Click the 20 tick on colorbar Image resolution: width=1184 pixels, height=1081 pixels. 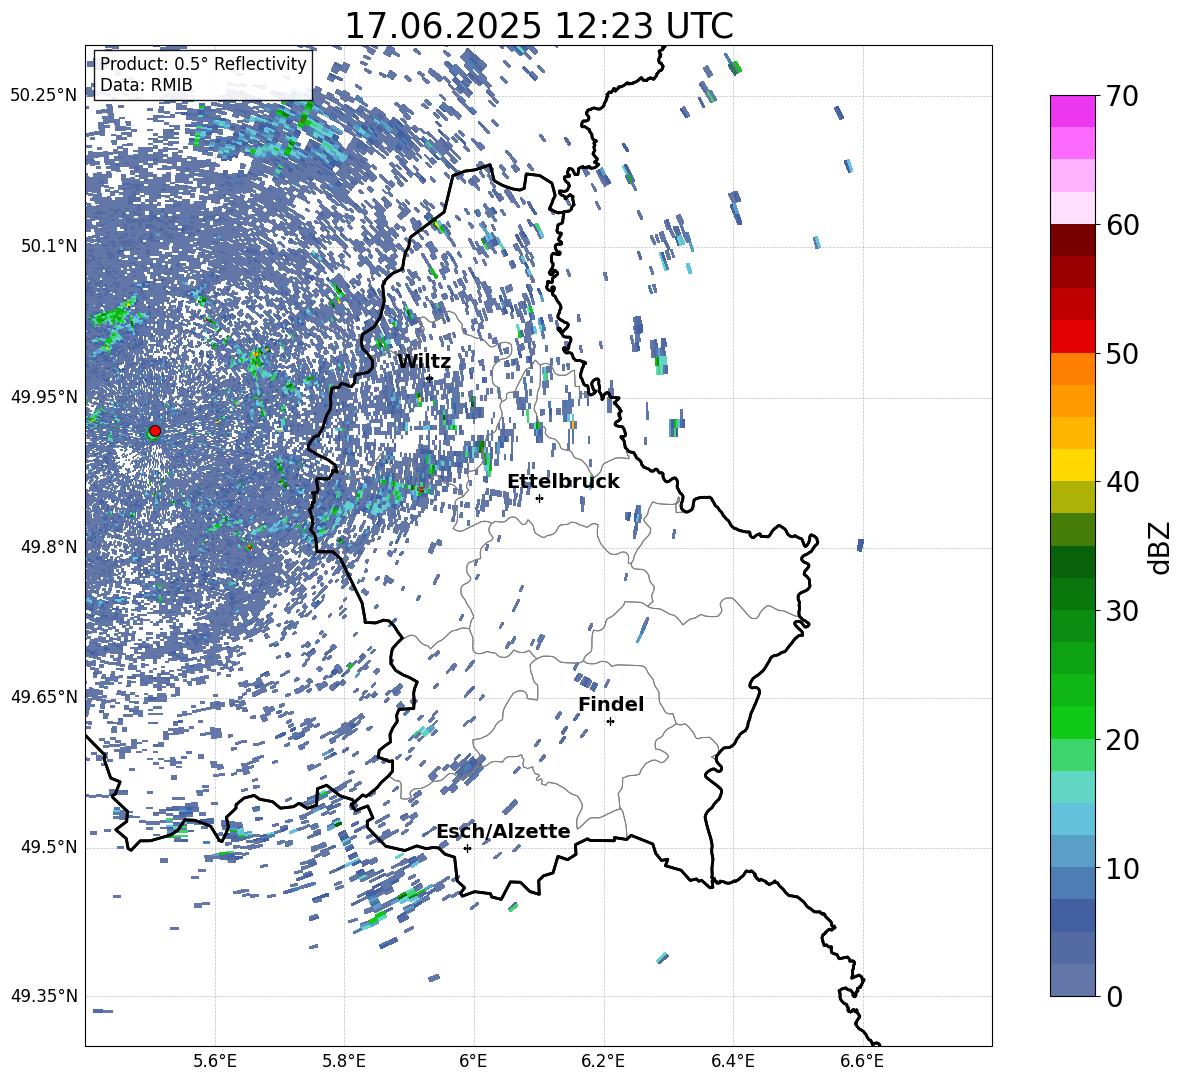coord(1122,740)
